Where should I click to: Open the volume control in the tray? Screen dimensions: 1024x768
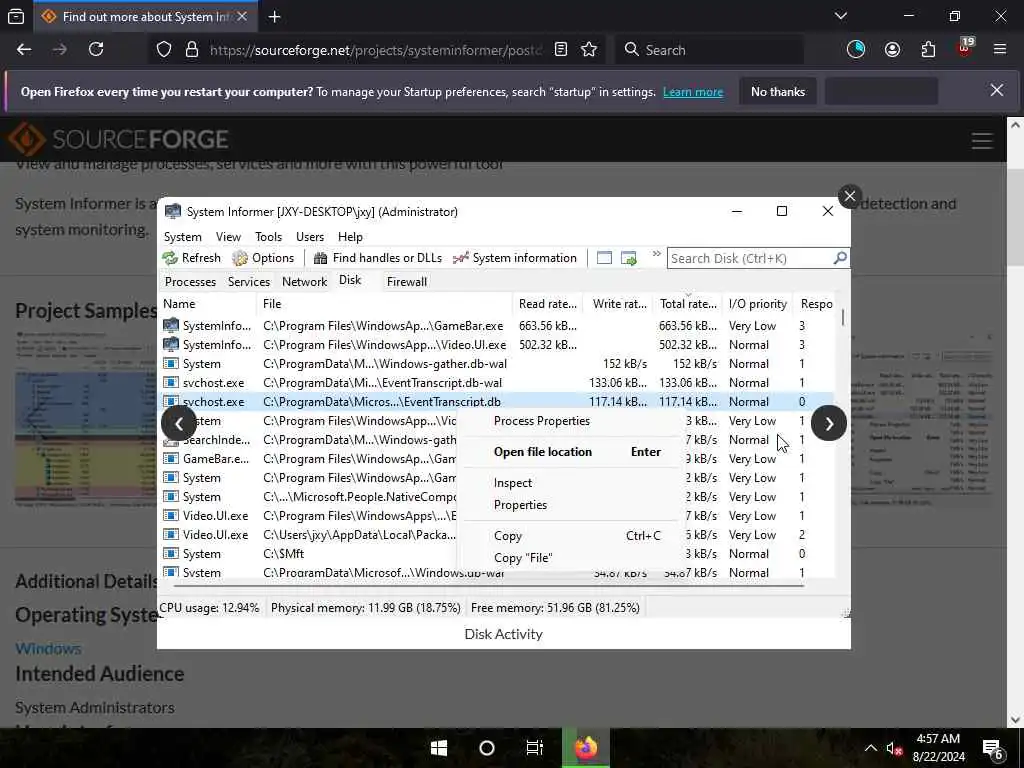tap(894, 749)
